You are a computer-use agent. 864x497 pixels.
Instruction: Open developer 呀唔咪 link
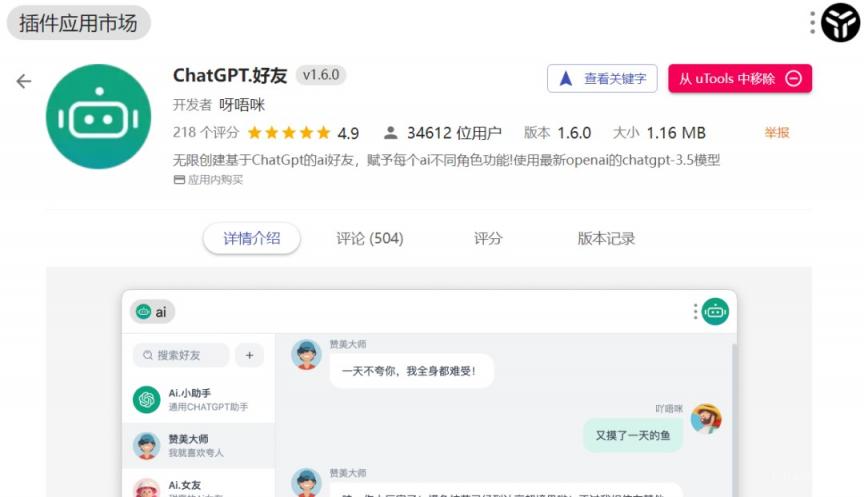[x=242, y=105]
